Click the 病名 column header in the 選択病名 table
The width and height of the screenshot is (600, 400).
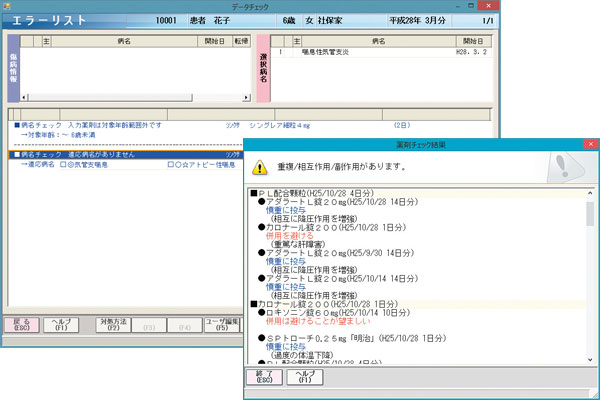tap(379, 41)
